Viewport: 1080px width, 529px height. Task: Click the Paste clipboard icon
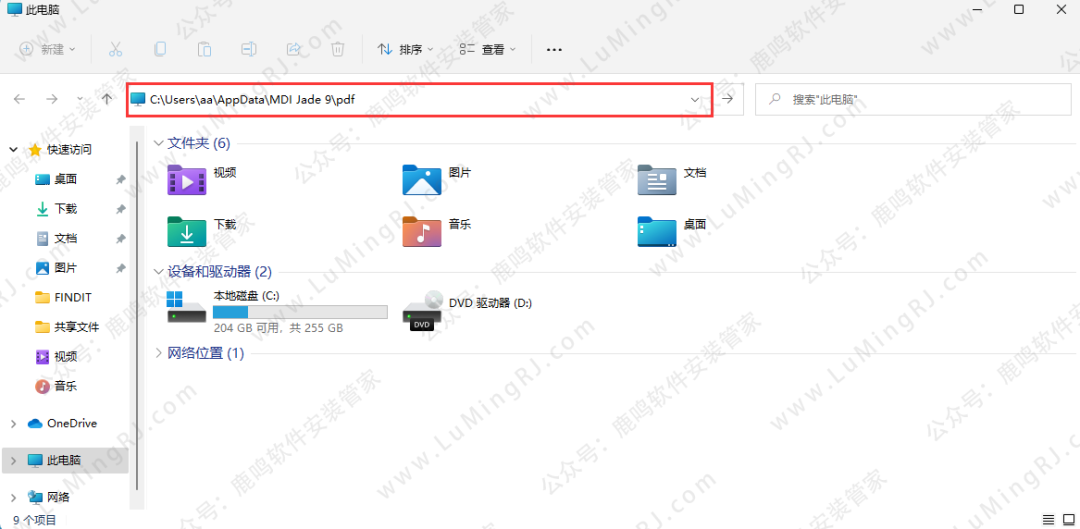click(x=204, y=49)
